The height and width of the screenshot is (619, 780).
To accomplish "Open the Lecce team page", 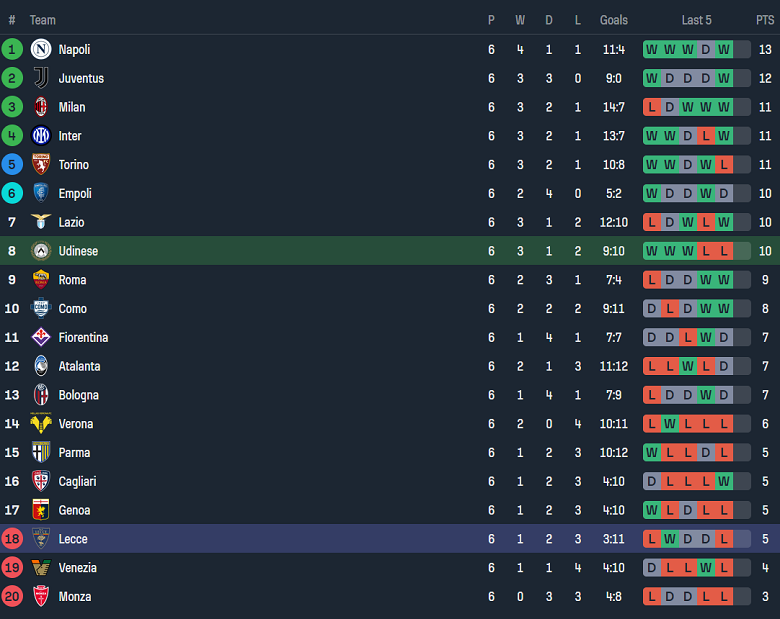I will (x=73, y=539).
